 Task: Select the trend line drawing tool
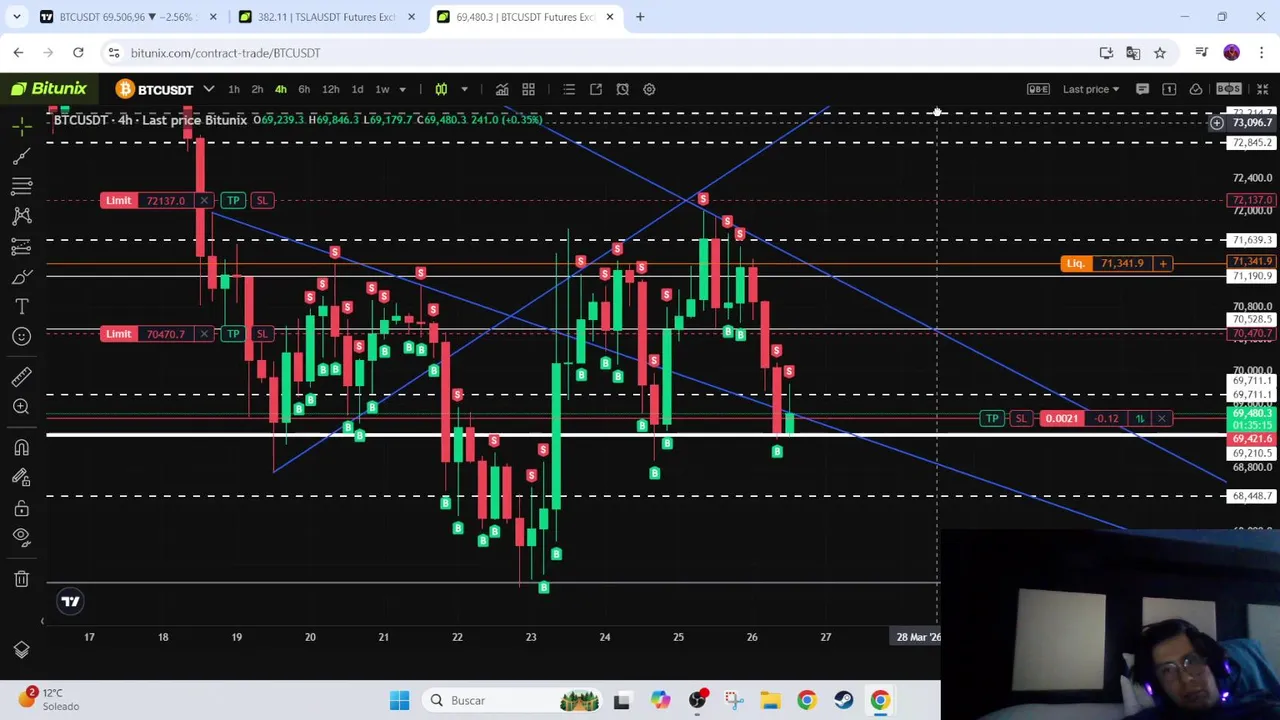pyautogui.click(x=22, y=156)
